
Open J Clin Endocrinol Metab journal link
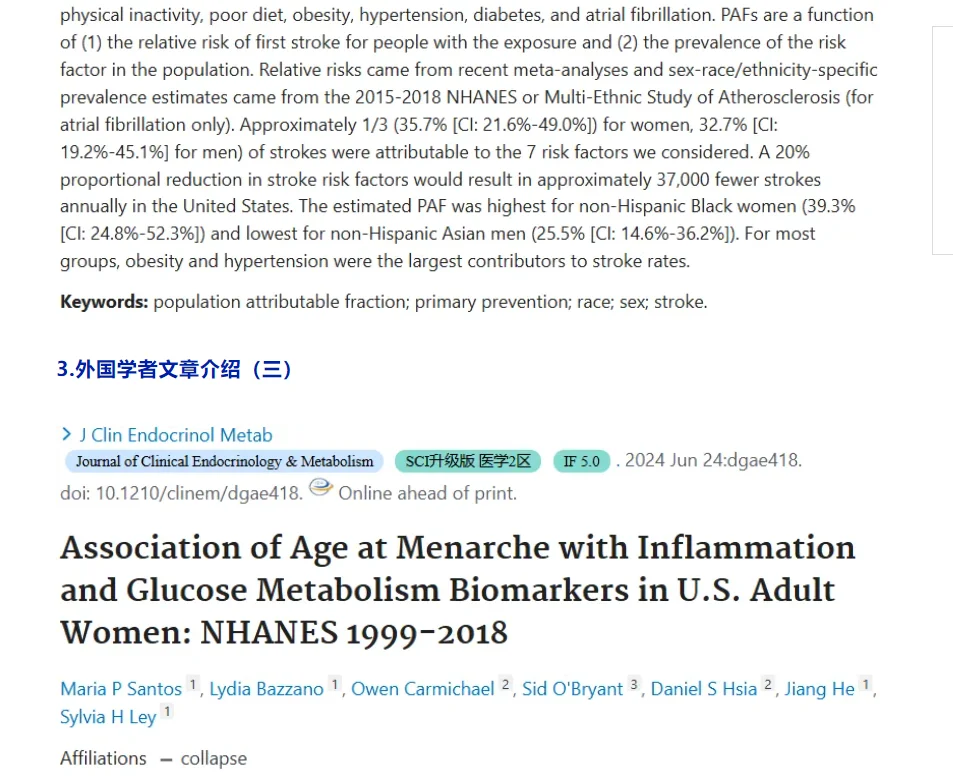click(176, 435)
